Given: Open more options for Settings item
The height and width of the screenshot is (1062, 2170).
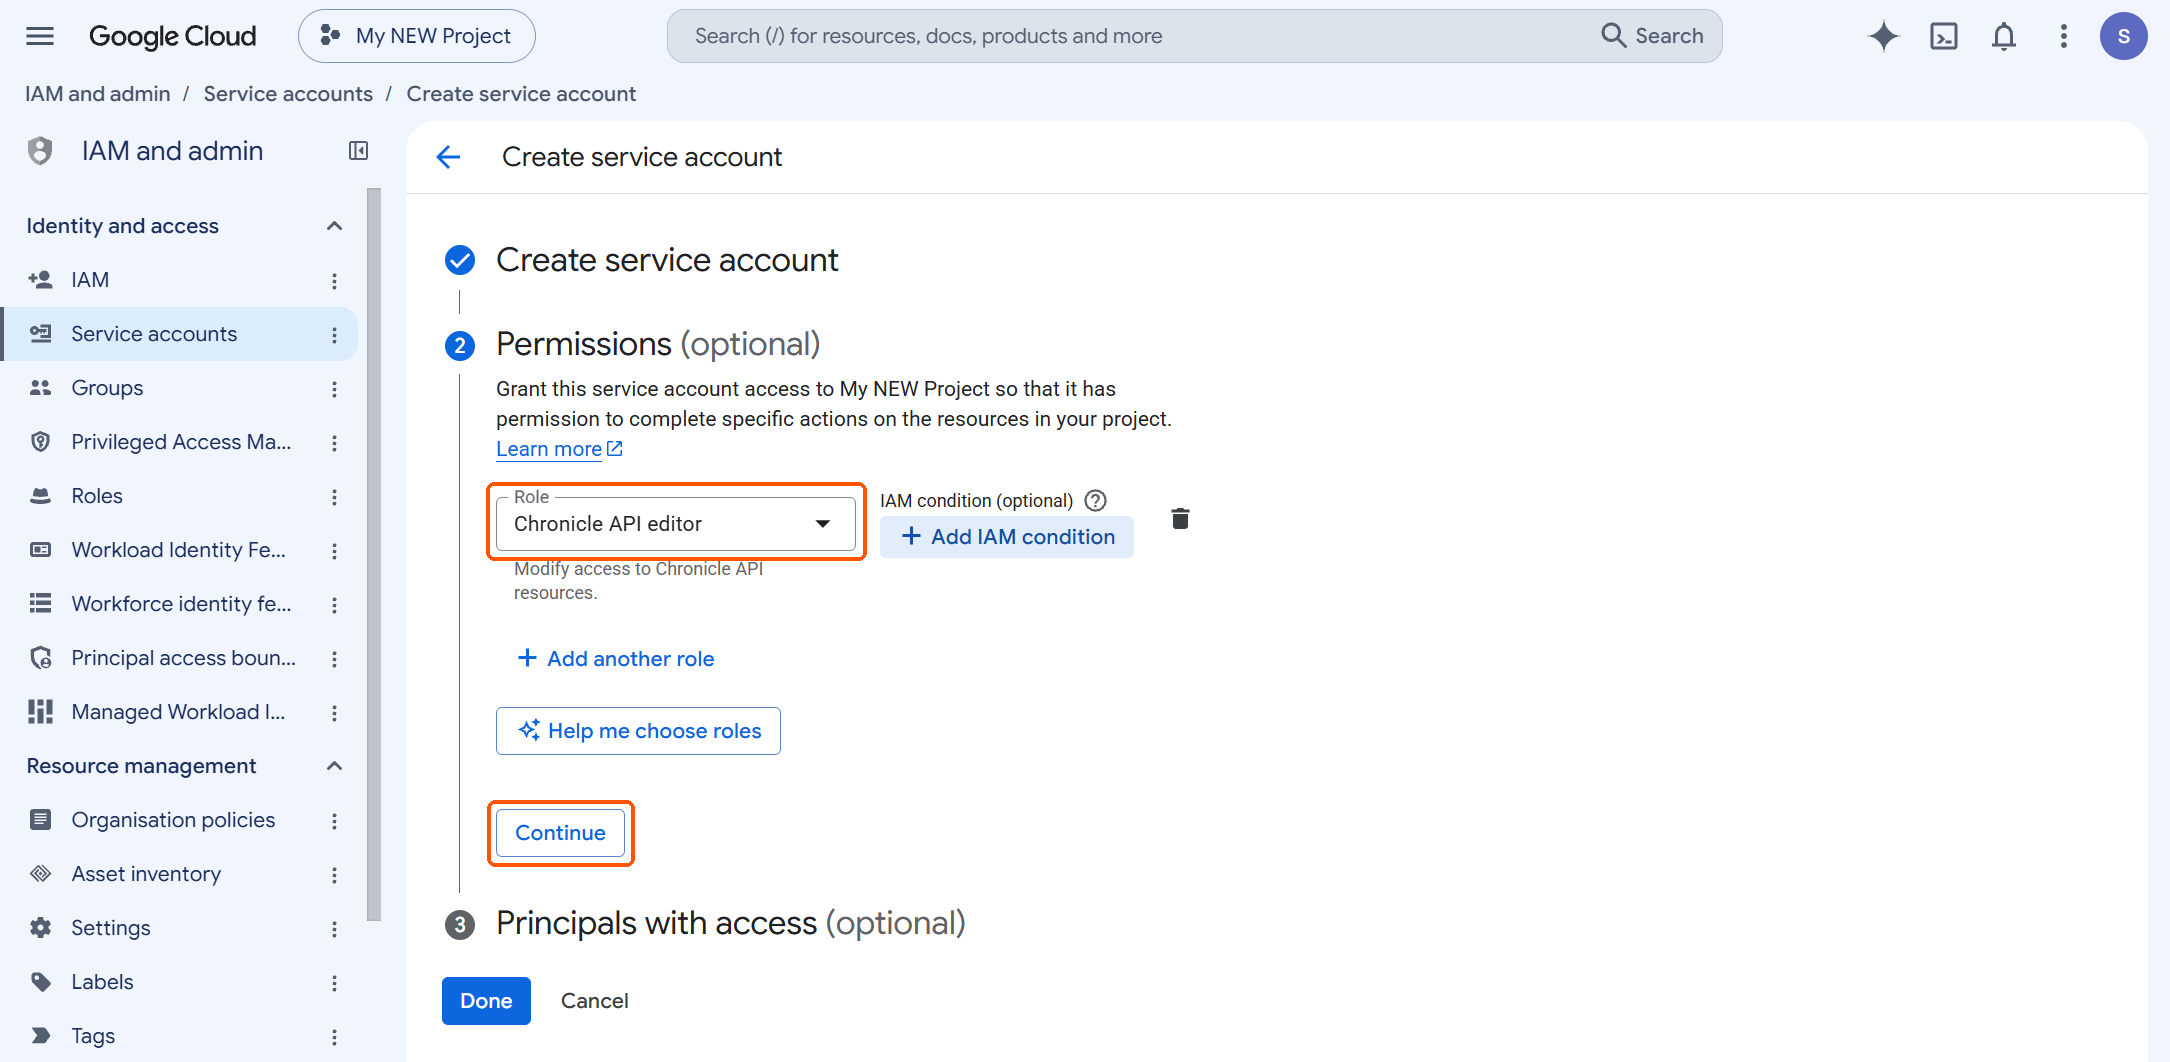Looking at the screenshot, I should 334,929.
